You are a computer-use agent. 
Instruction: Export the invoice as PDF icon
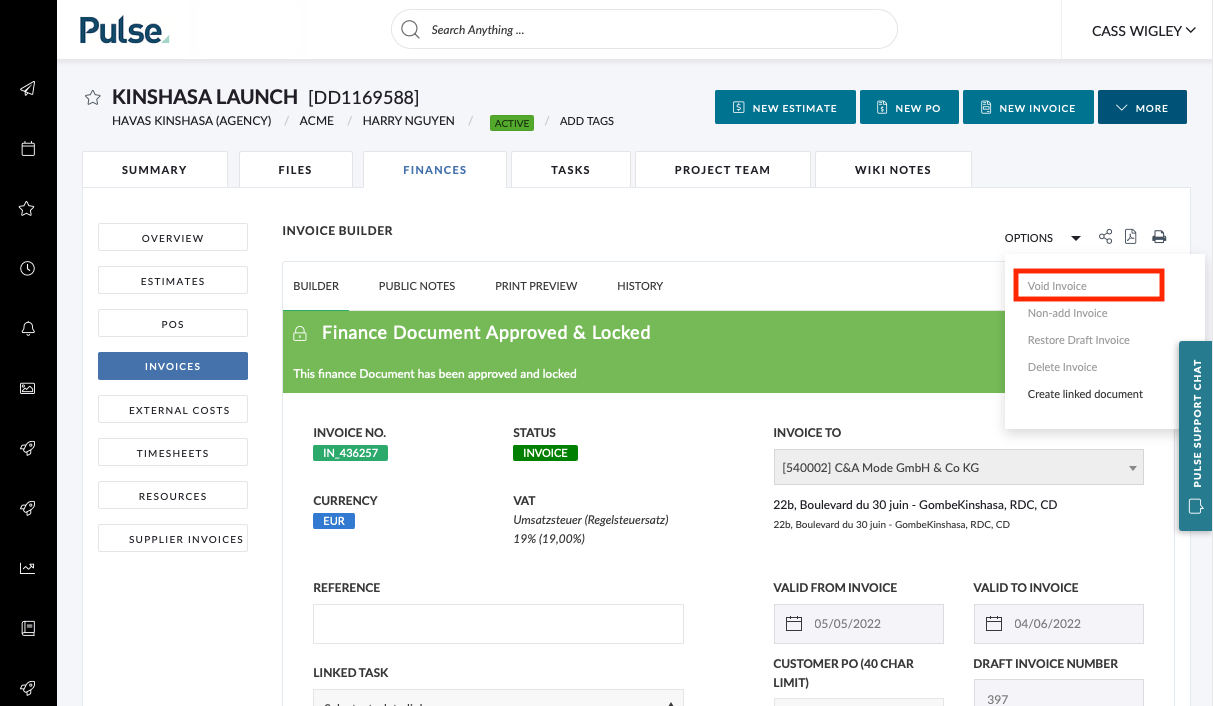coord(1131,237)
